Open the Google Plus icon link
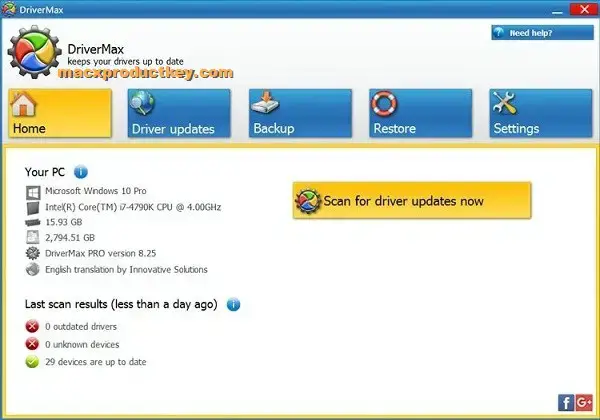 point(584,403)
